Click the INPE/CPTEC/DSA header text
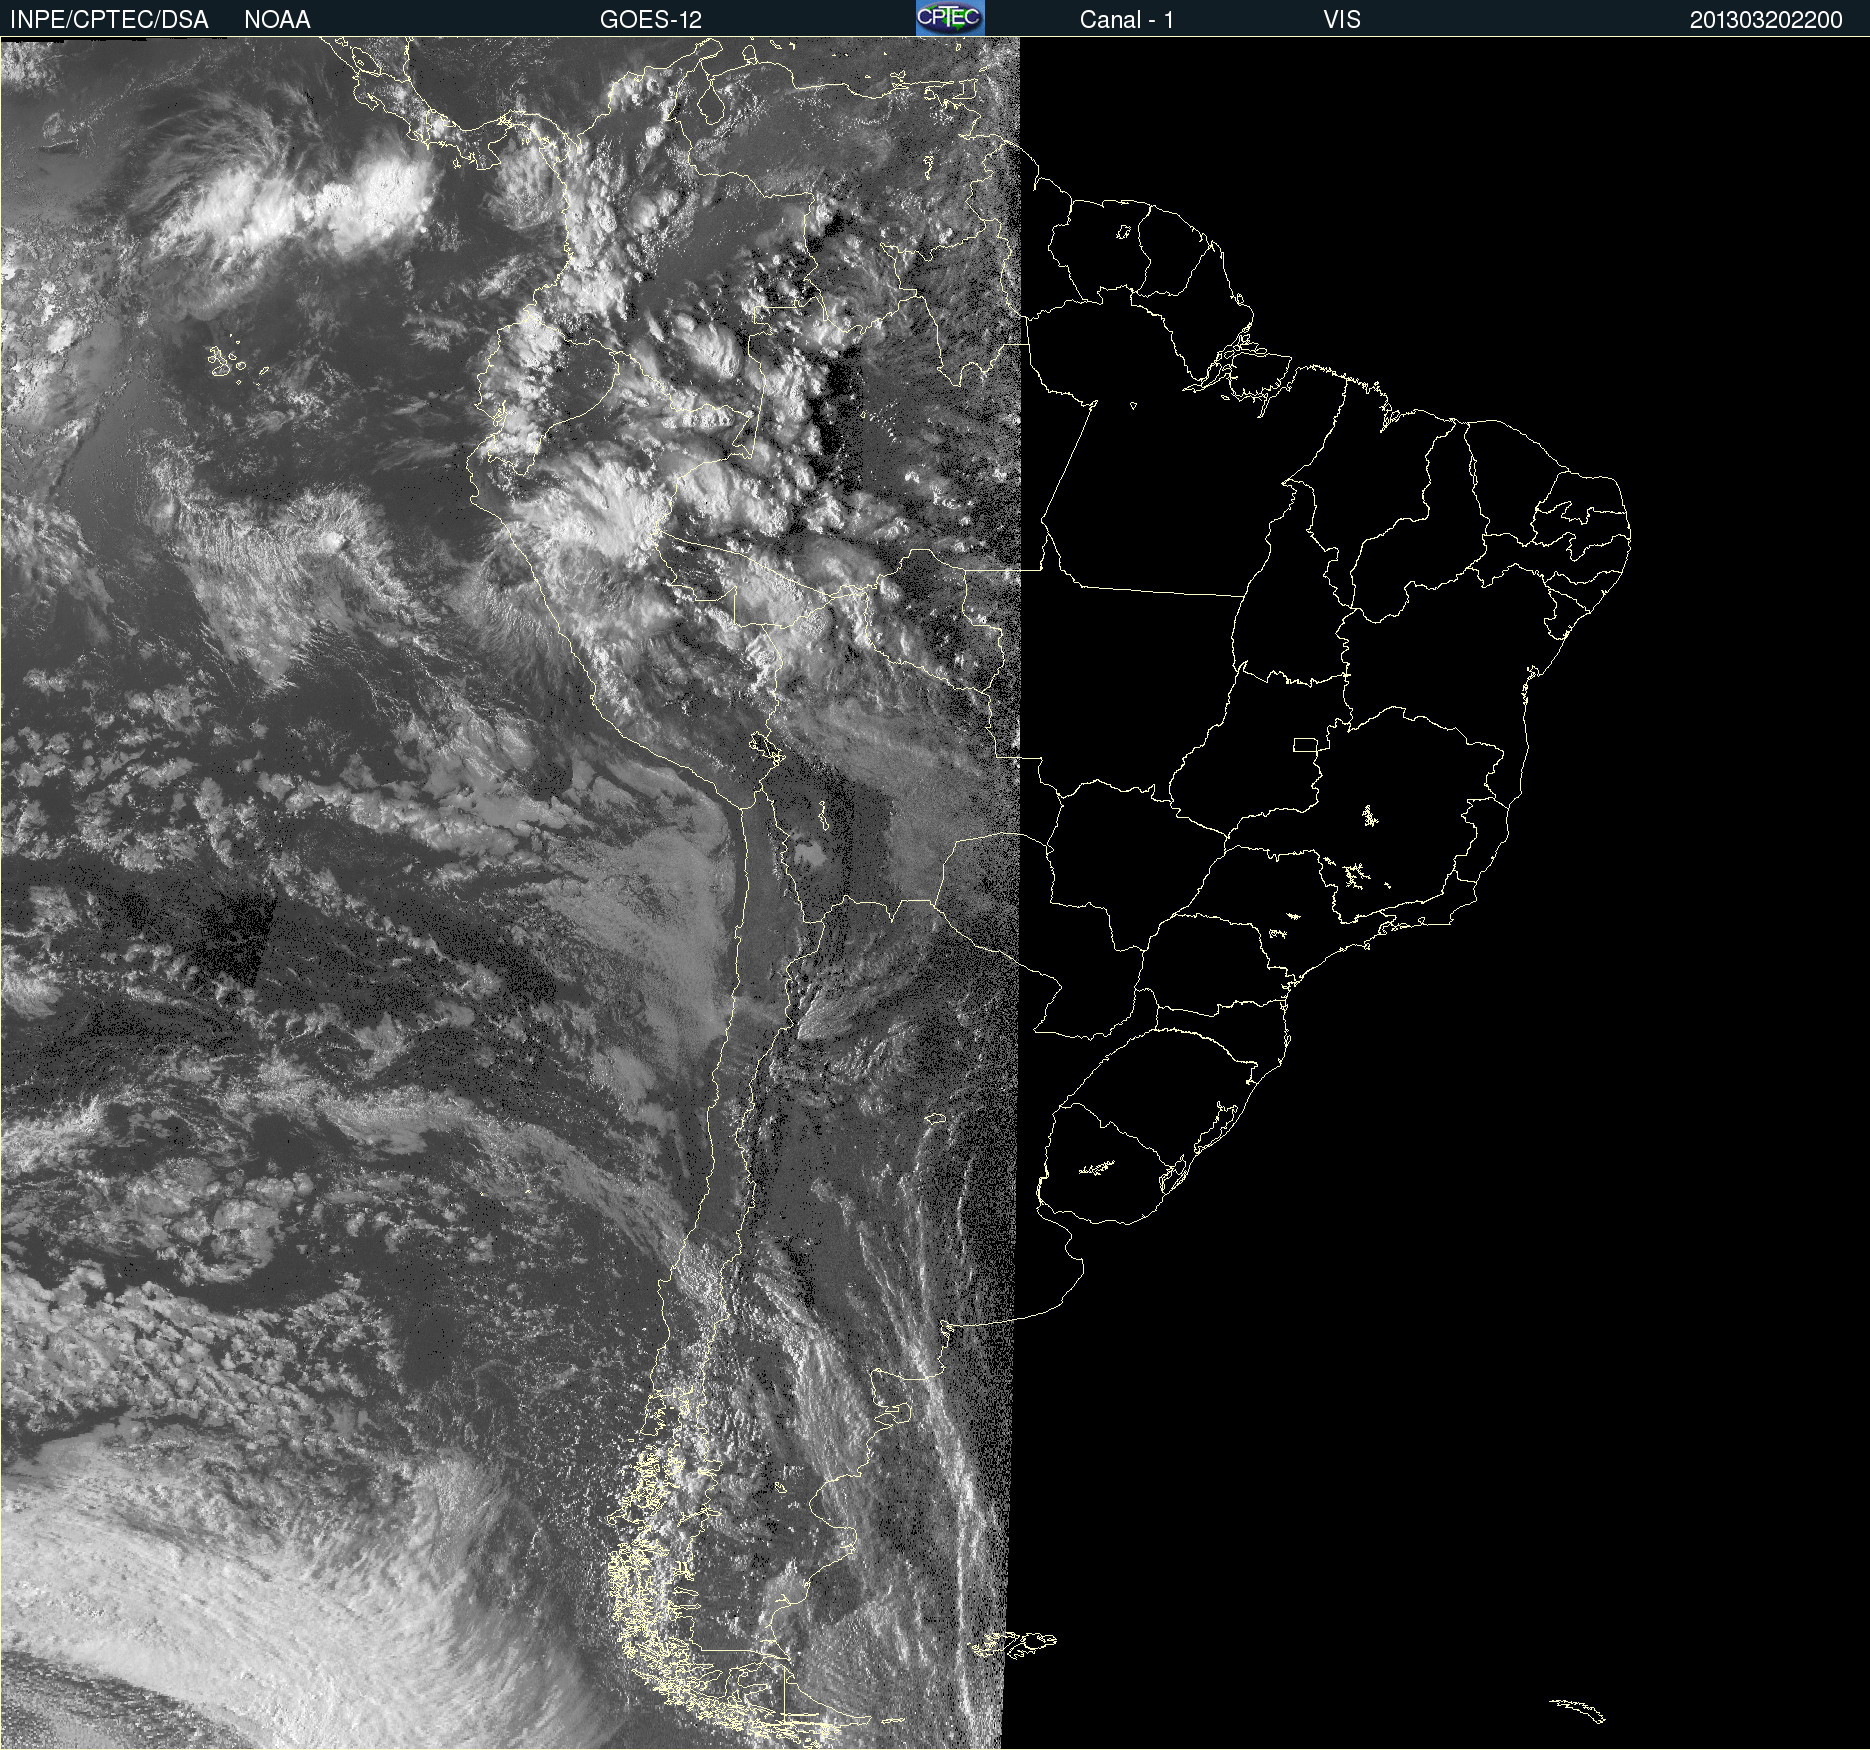Screen dimensions: 1870x1750 [x=109, y=20]
